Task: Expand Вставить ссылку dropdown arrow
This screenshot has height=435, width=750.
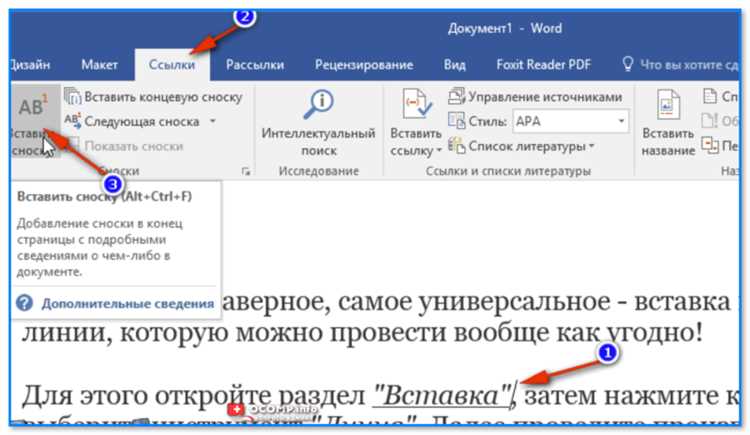Action: tap(439, 150)
